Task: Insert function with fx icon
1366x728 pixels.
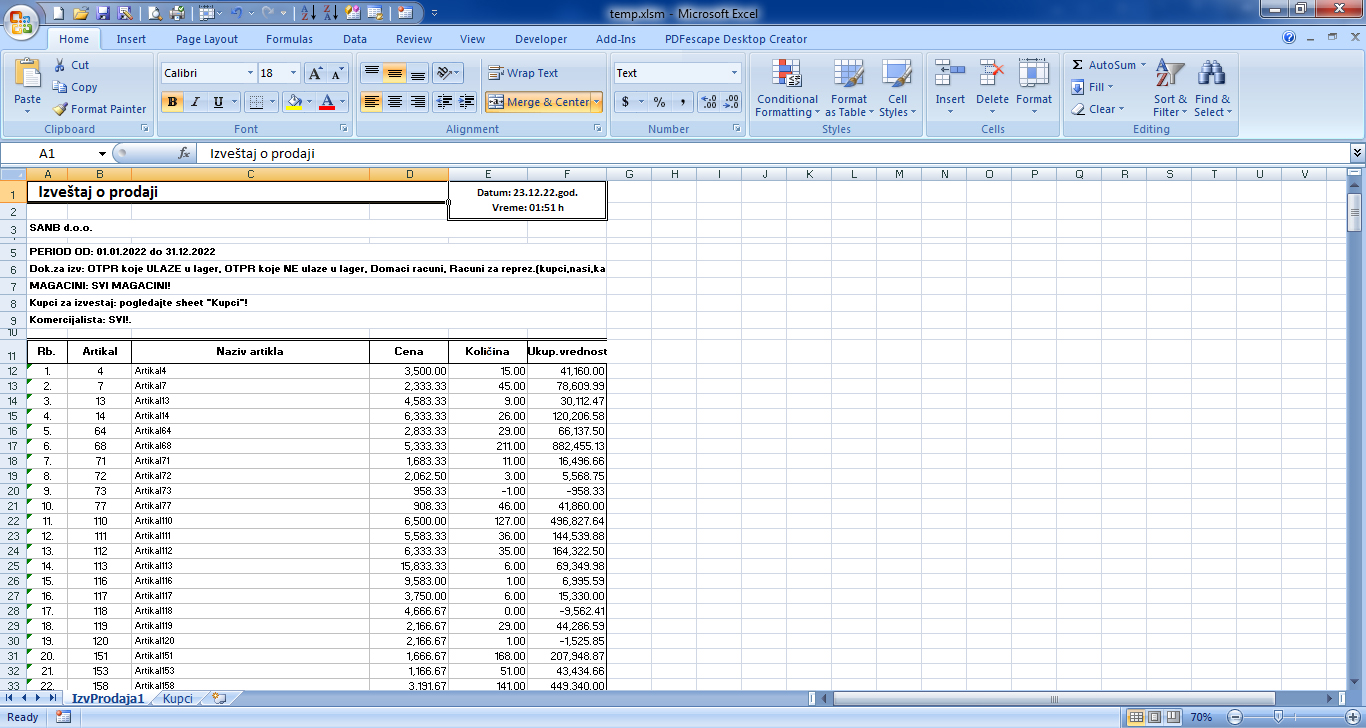Action: 184,154
